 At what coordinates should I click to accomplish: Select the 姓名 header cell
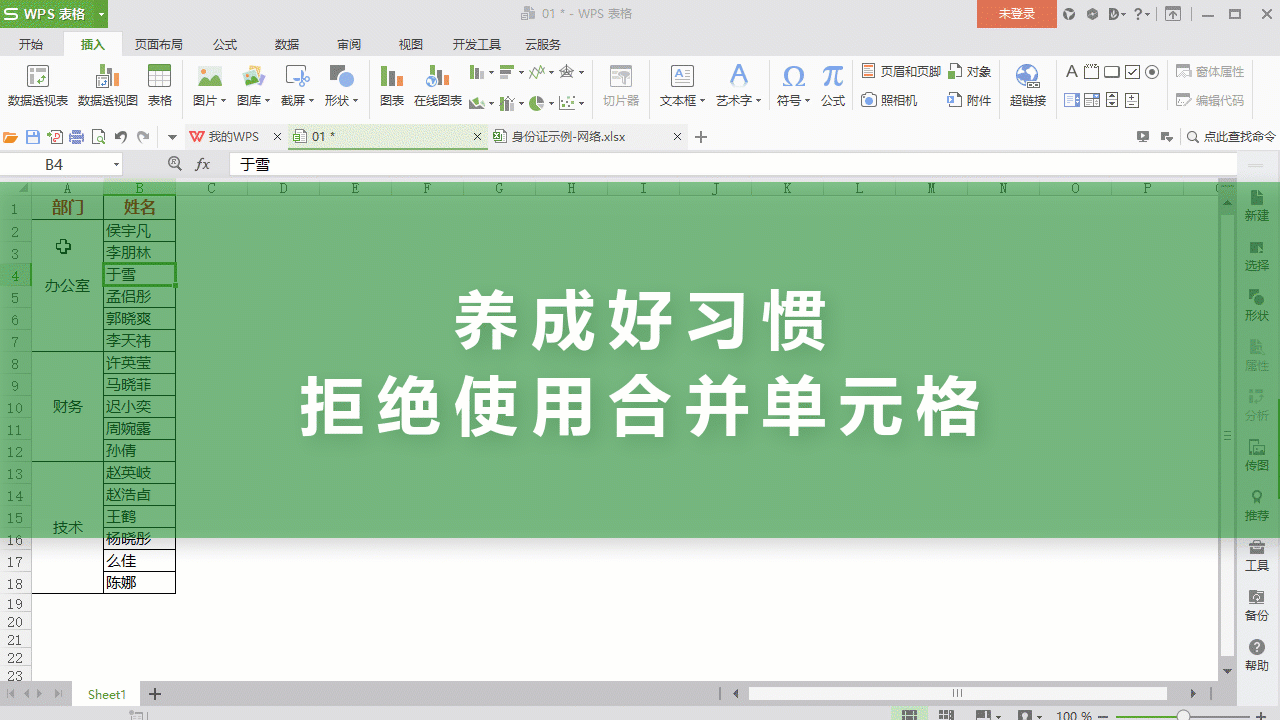click(x=140, y=207)
